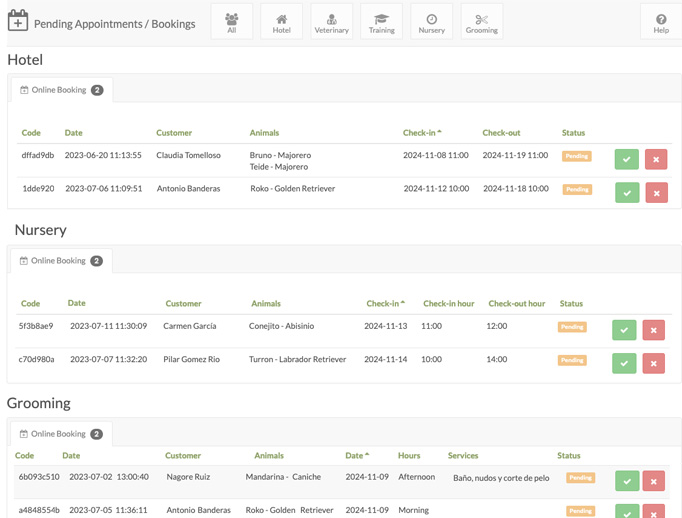Reject Pilar Gomez Rio nursery booking

tap(653, 363)
